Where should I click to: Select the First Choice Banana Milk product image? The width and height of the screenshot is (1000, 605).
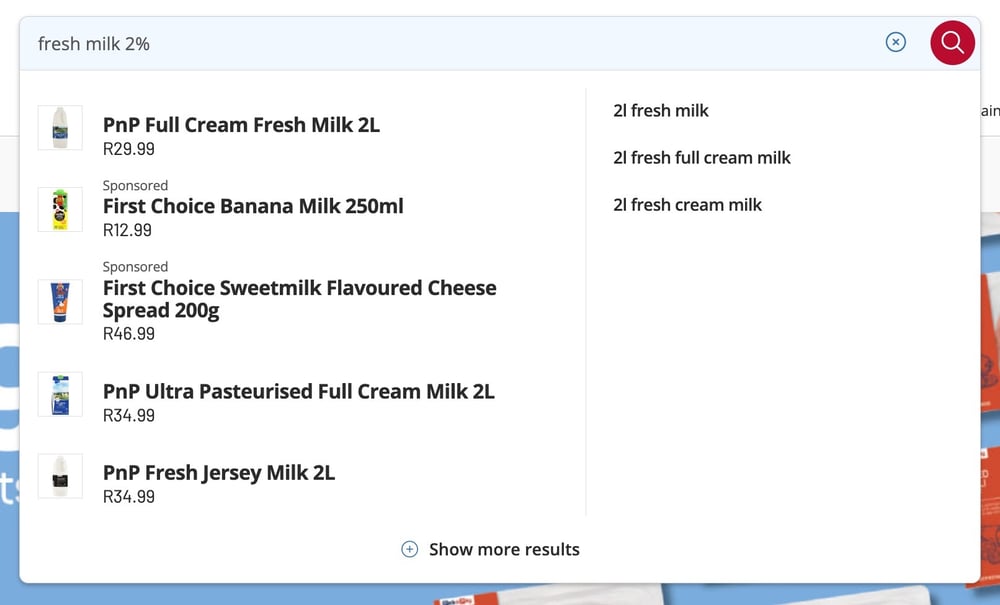60,209
